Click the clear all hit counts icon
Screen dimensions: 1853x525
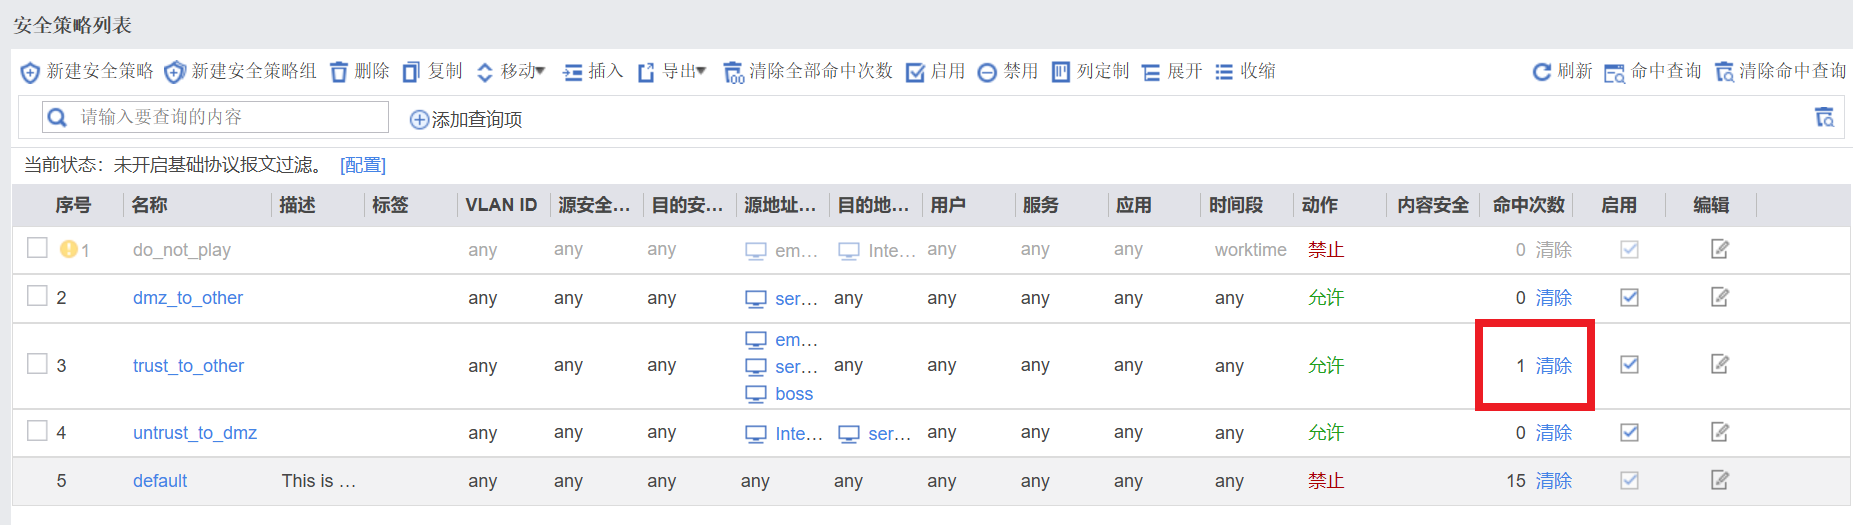[733, 72]
